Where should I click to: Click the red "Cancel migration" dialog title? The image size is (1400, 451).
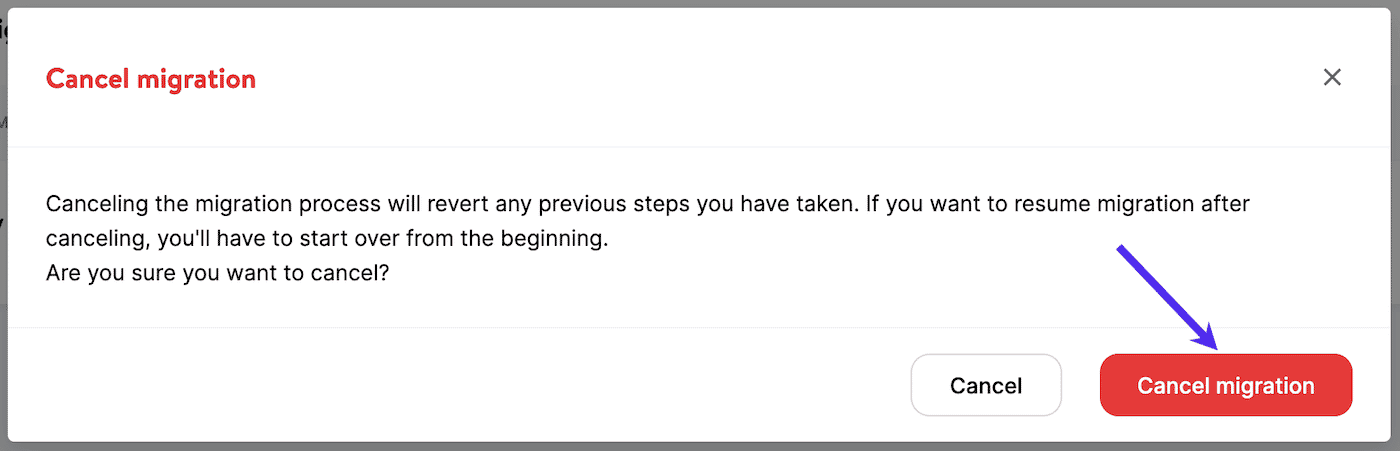pyautogui.click(x=151, y=78)
